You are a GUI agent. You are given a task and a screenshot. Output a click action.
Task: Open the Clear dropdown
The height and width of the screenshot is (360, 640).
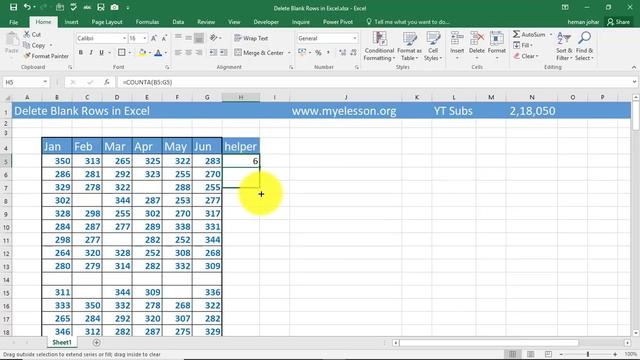(526, 56)
